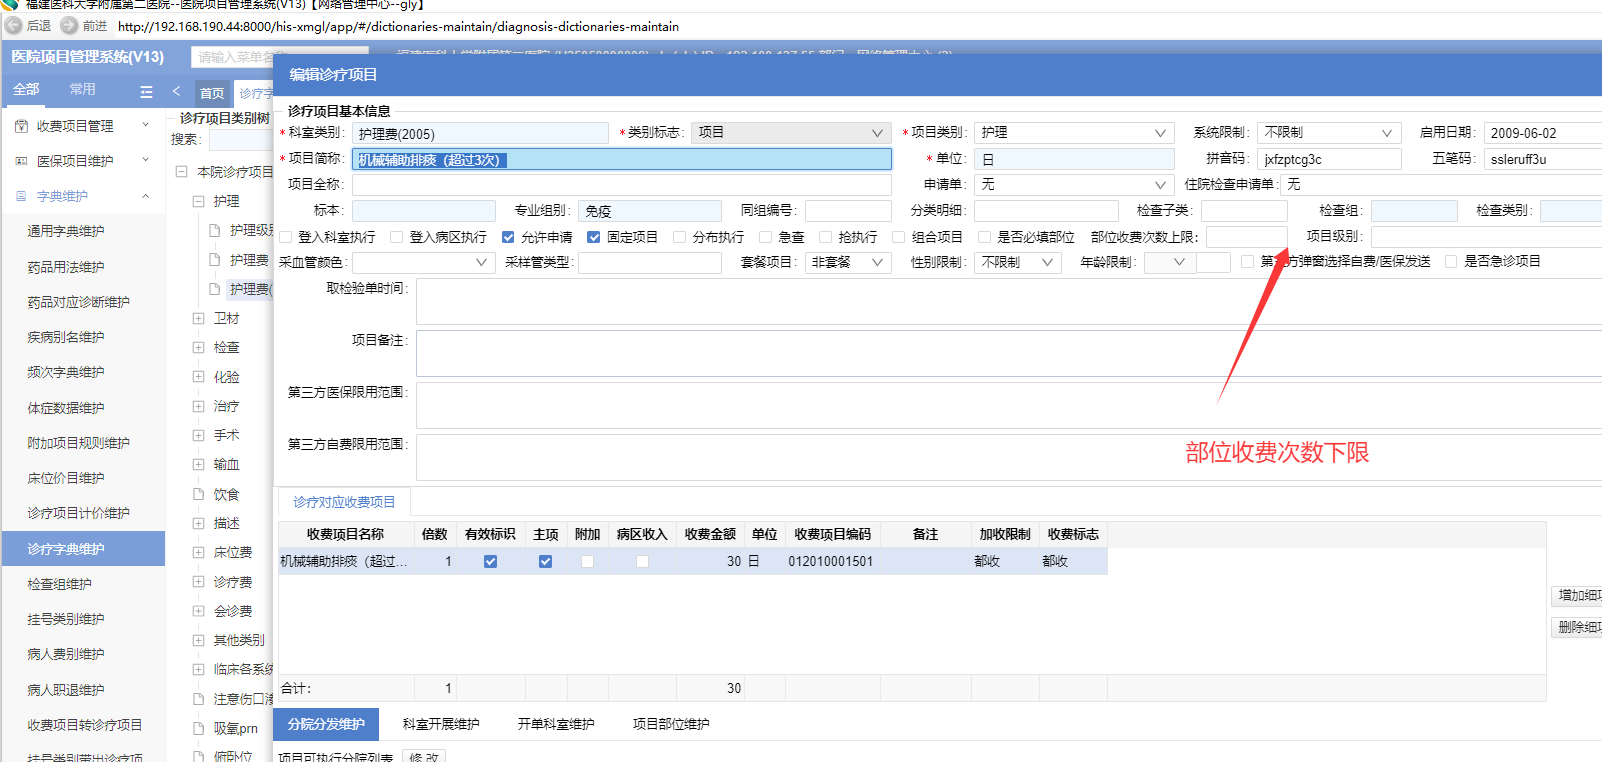Viewport: 1602px width, 762px height.
Task: Switch to the 项目部位维护 tab
Action: pyautogui.click(x=671, y=724)
